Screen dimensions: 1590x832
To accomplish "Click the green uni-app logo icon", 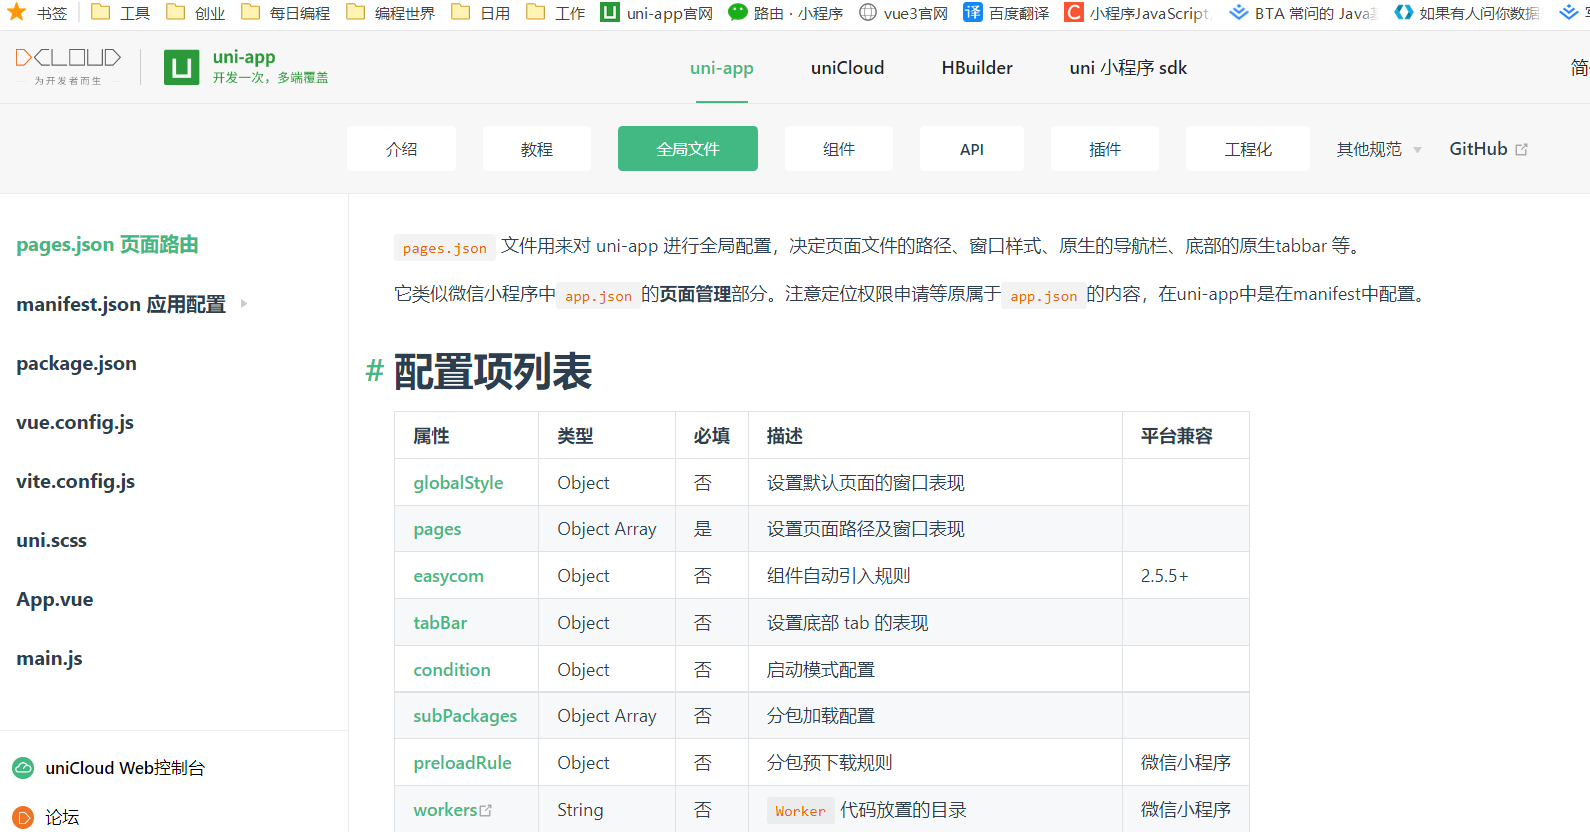I will pyautogui.click(x=181, y=67).
